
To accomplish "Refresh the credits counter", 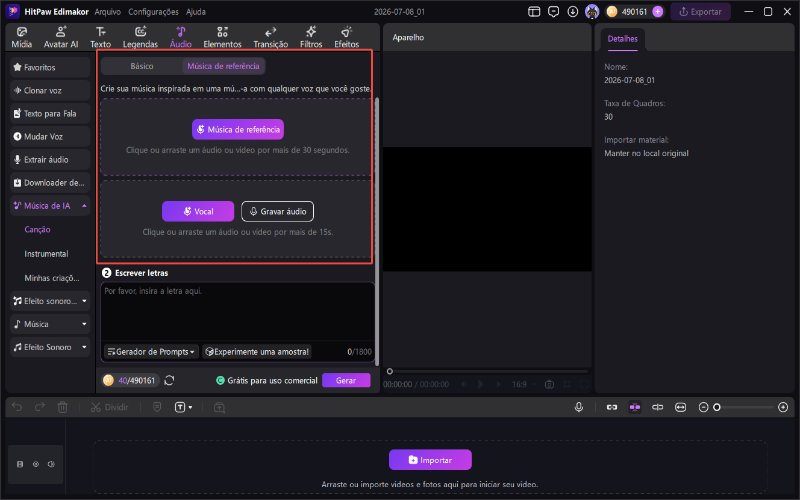I will (x=169, y=380).
